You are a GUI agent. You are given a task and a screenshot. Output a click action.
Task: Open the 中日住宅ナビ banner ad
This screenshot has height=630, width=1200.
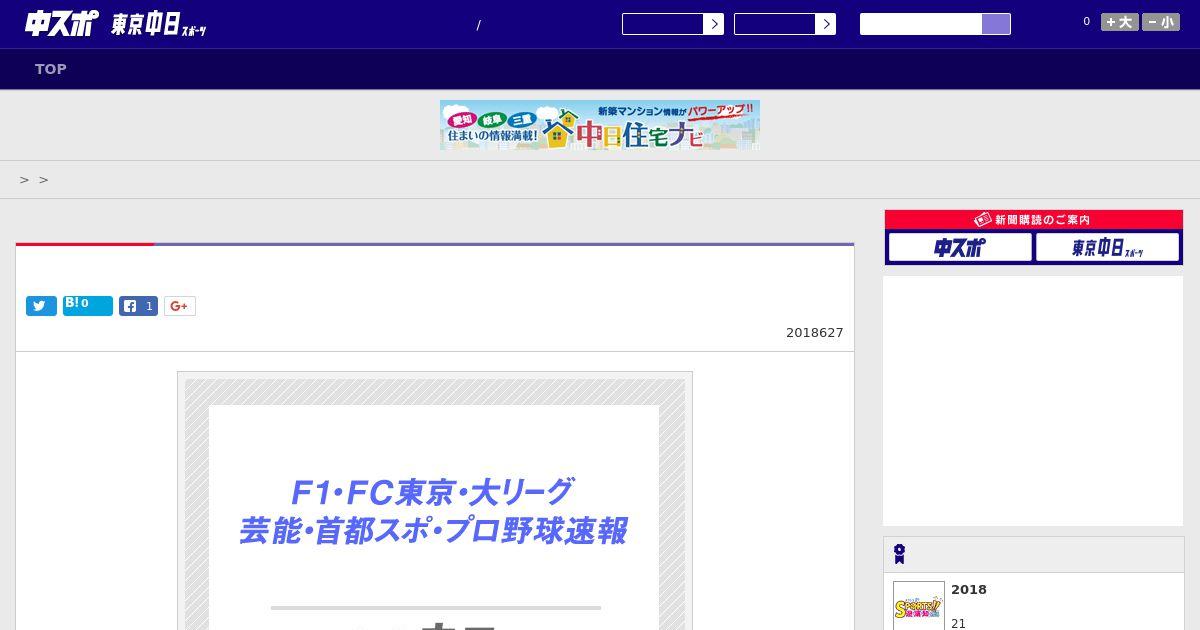point(600,125)
